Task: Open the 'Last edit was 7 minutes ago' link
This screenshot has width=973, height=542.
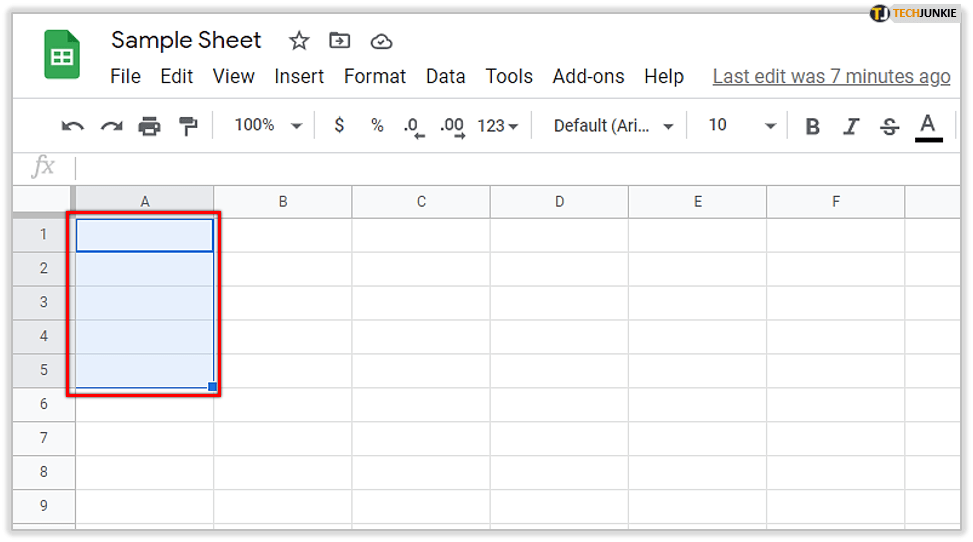Action: click(x=831, y=76)
